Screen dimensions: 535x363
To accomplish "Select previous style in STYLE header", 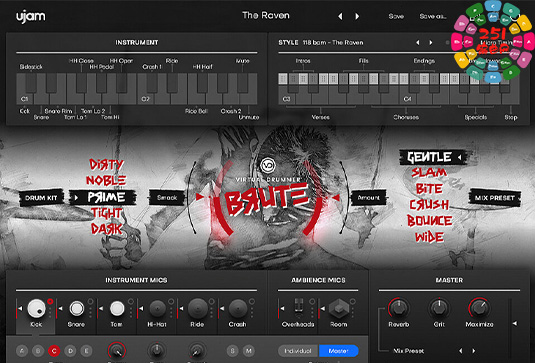I will pyautogui.click(x=418, y=43).
